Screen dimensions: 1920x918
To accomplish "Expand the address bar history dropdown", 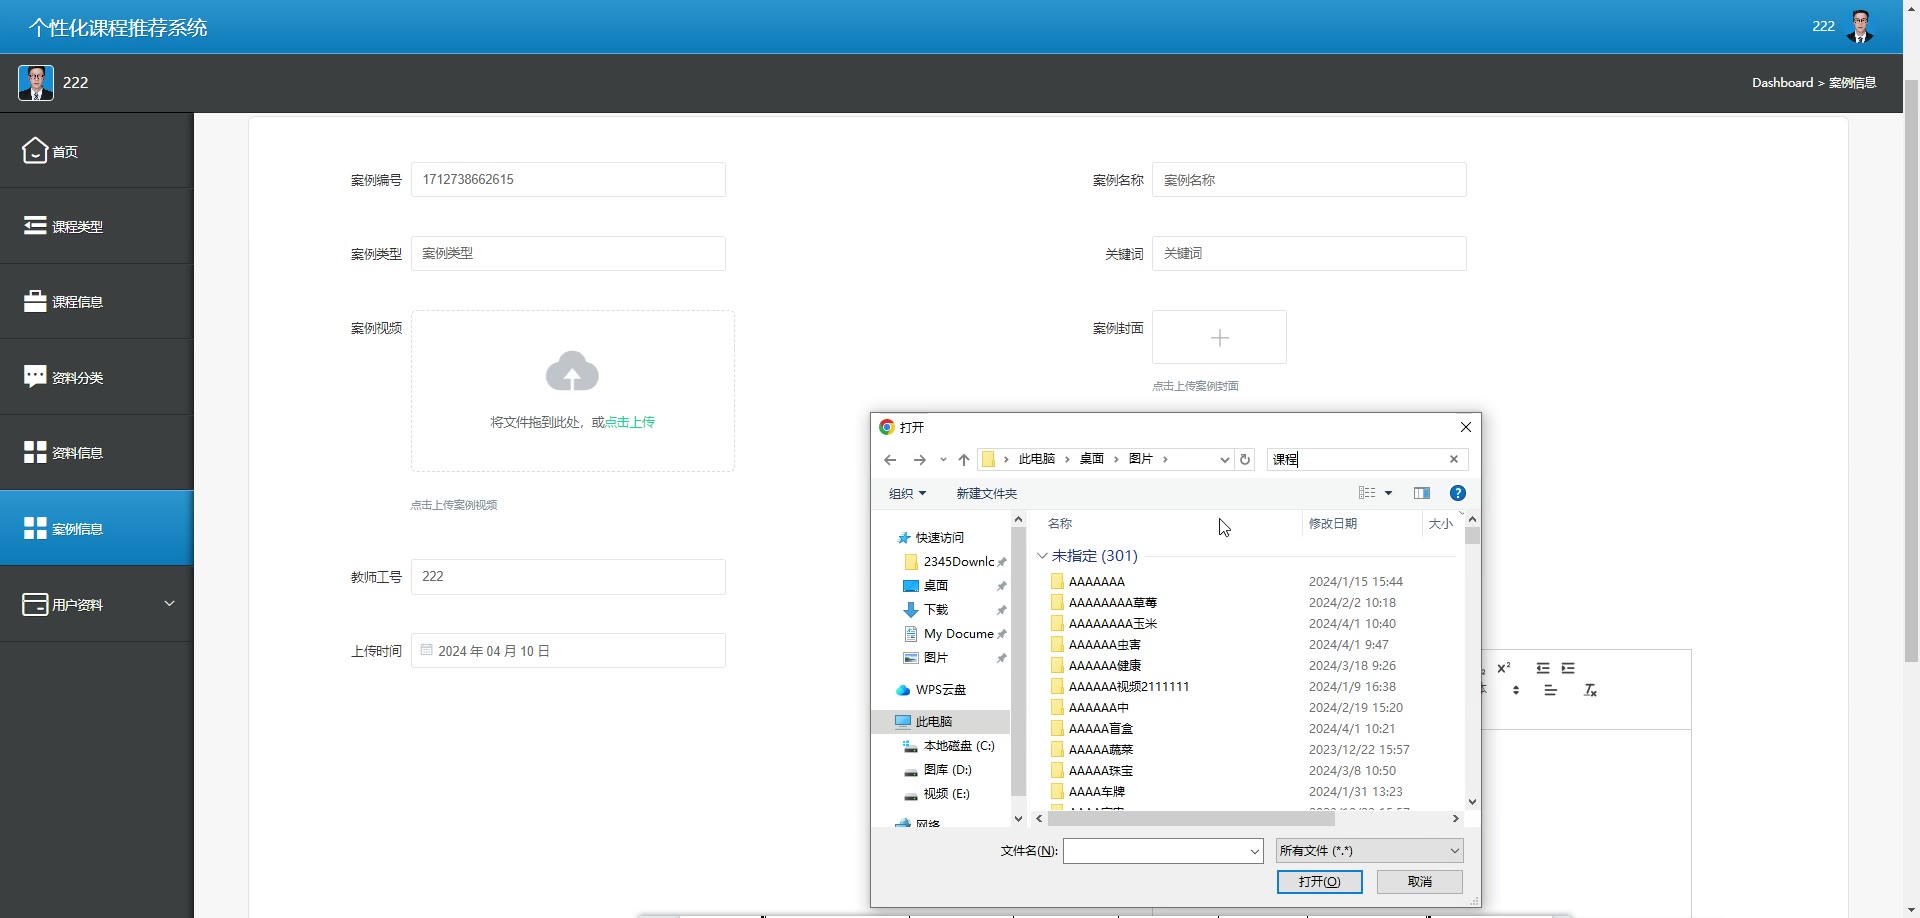I will [1224, 460].
